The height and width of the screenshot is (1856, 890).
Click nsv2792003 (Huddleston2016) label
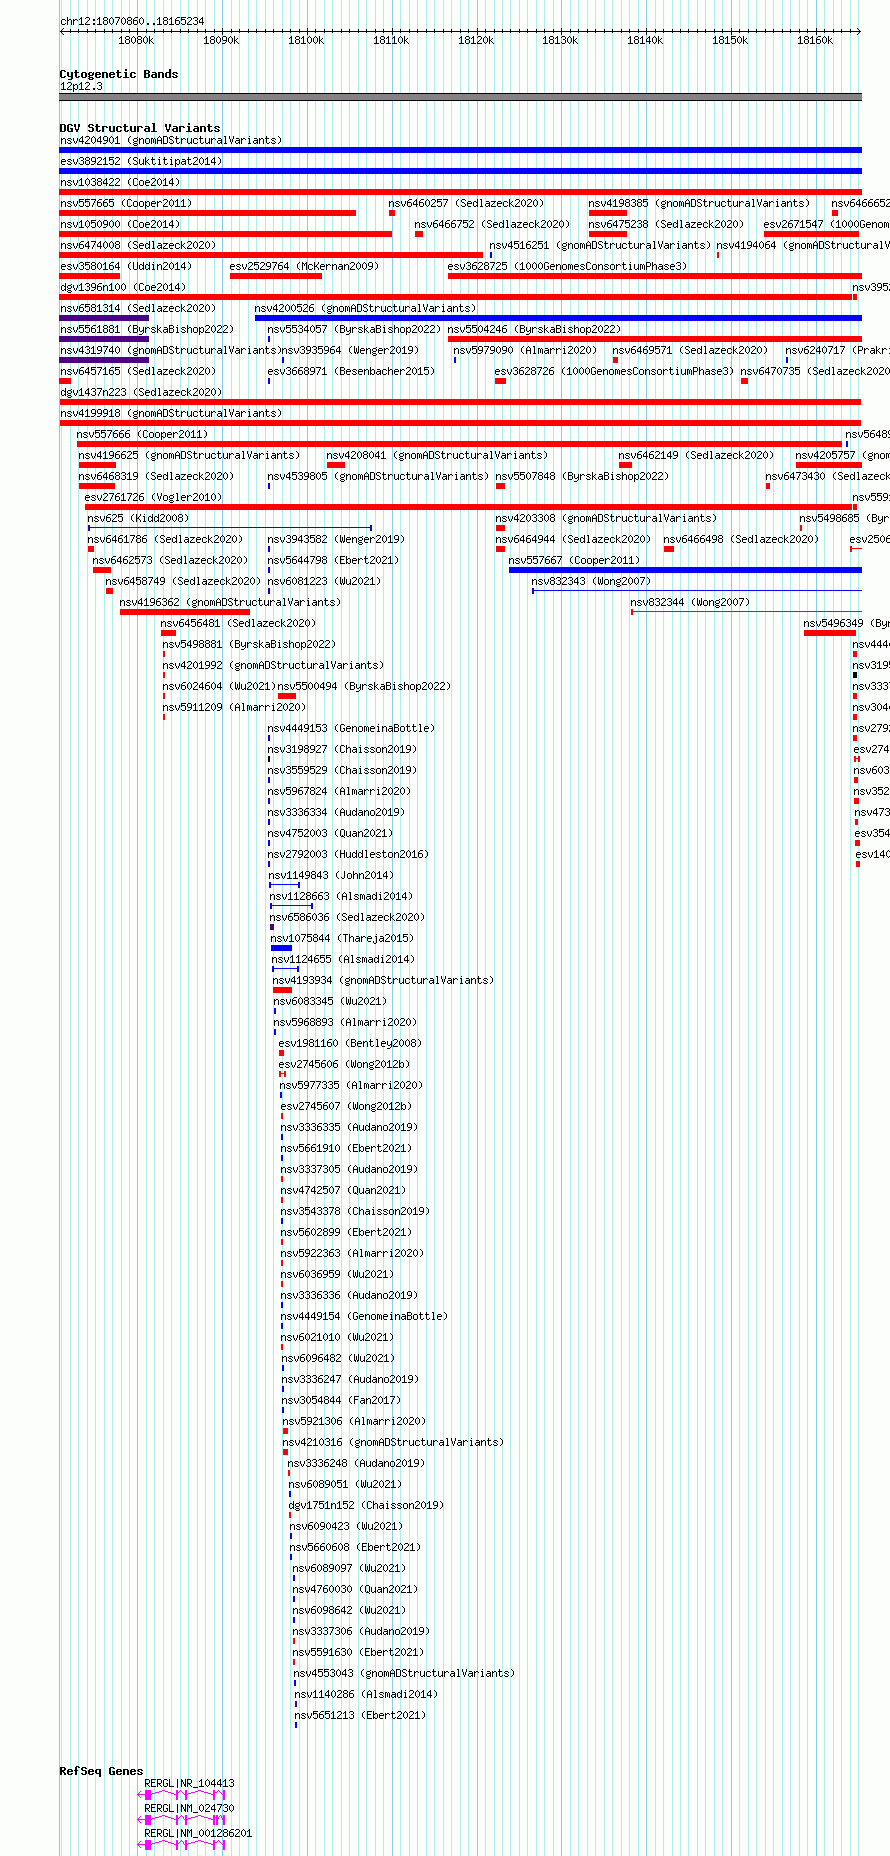[x=349, y=854]
